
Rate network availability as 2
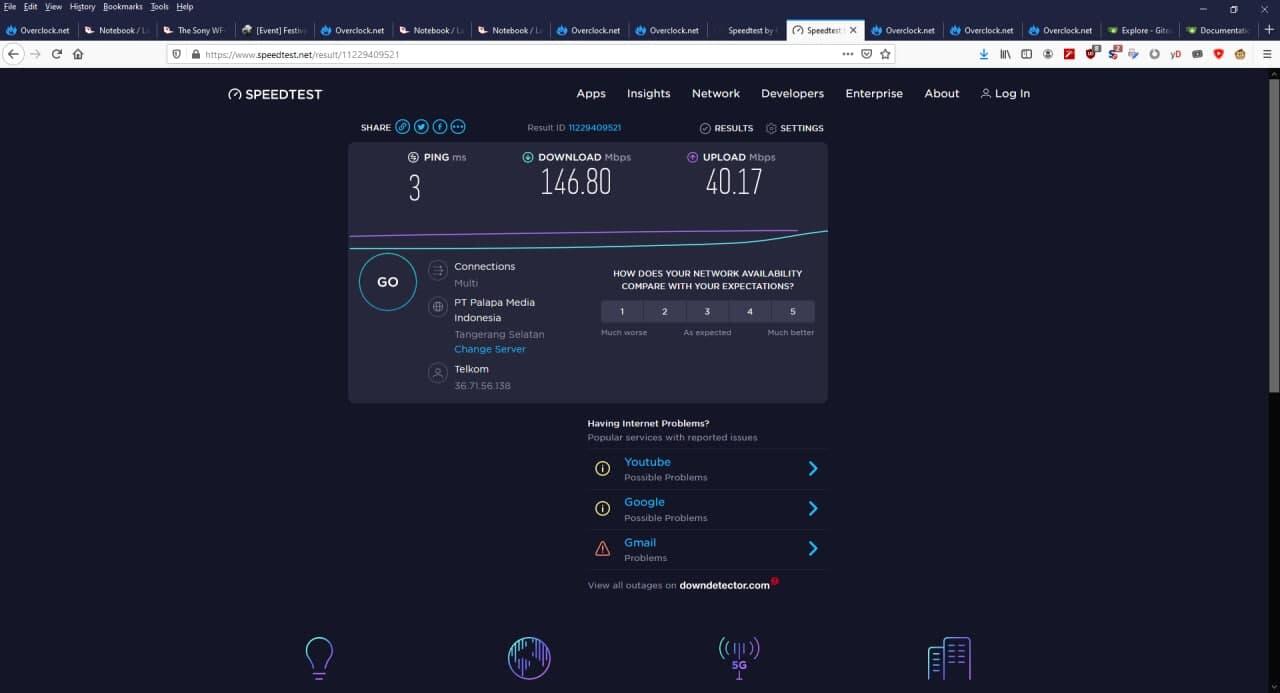(x=664, y=311)
